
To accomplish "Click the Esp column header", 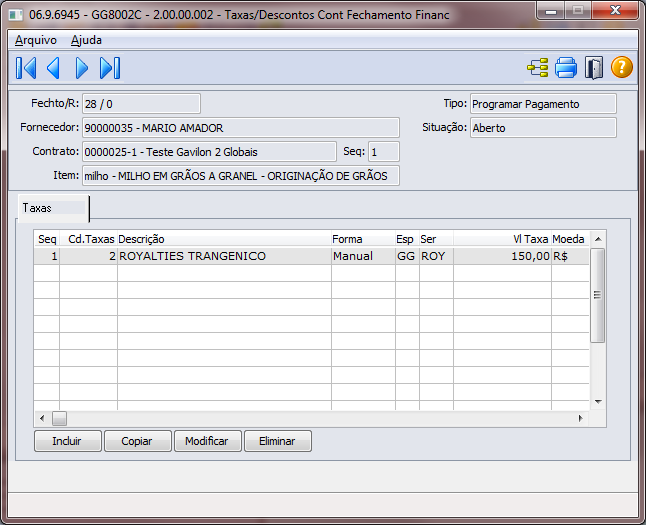I will tap(407, 239).
